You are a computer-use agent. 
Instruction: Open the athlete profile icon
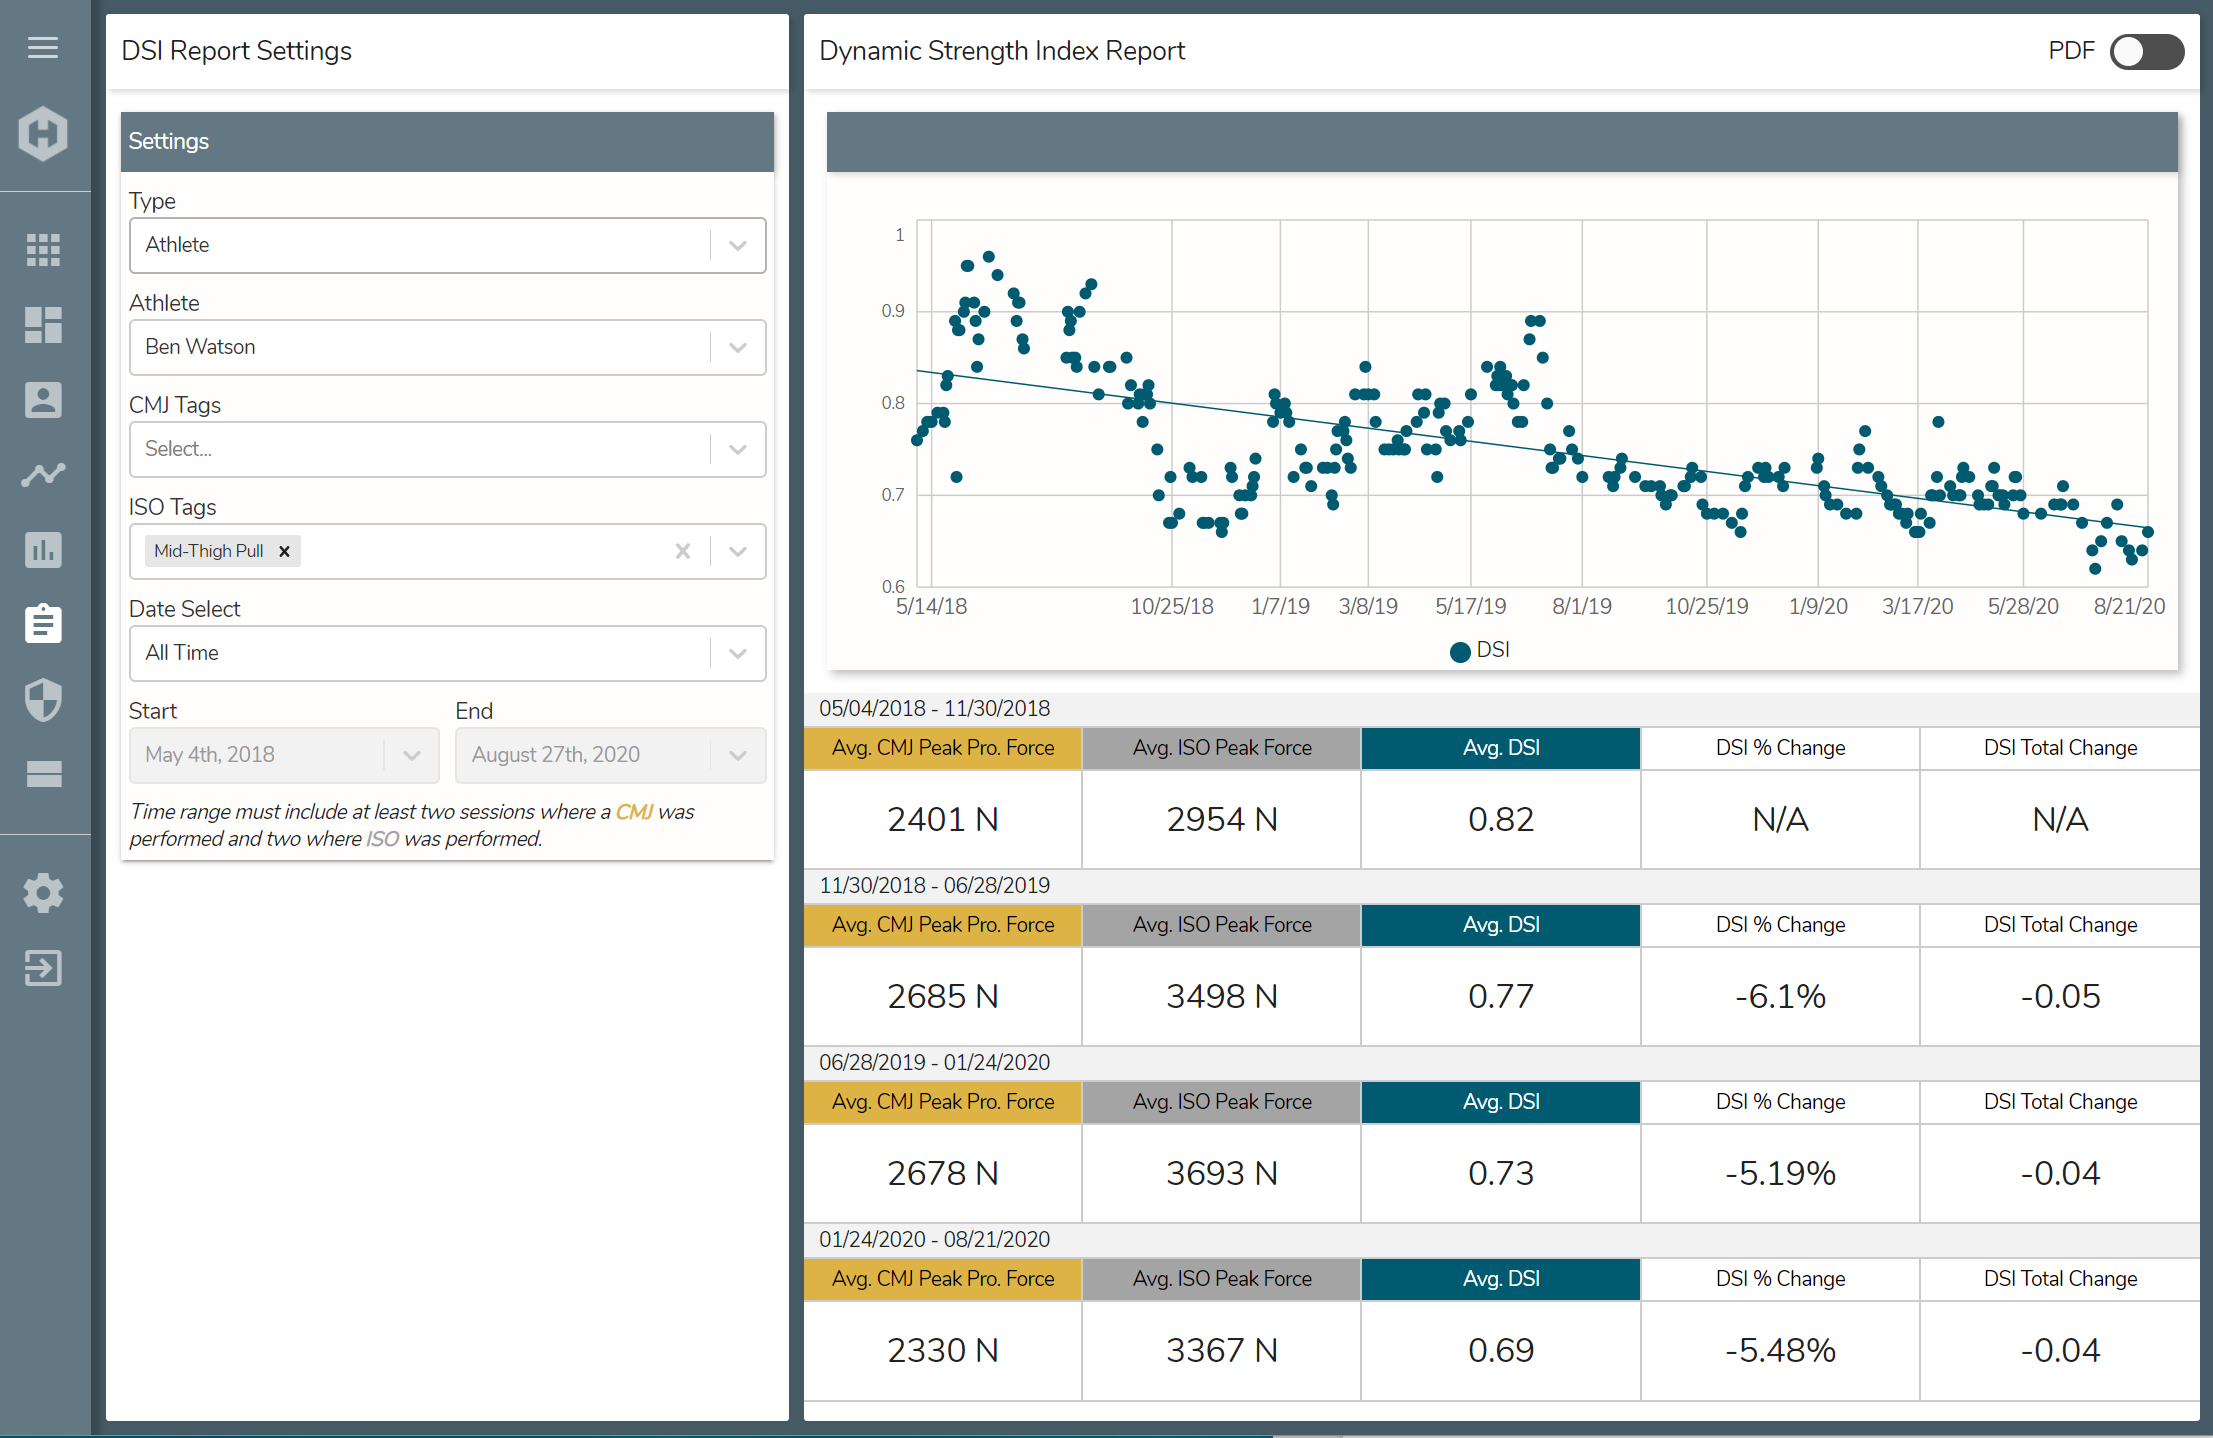(43, 400)
